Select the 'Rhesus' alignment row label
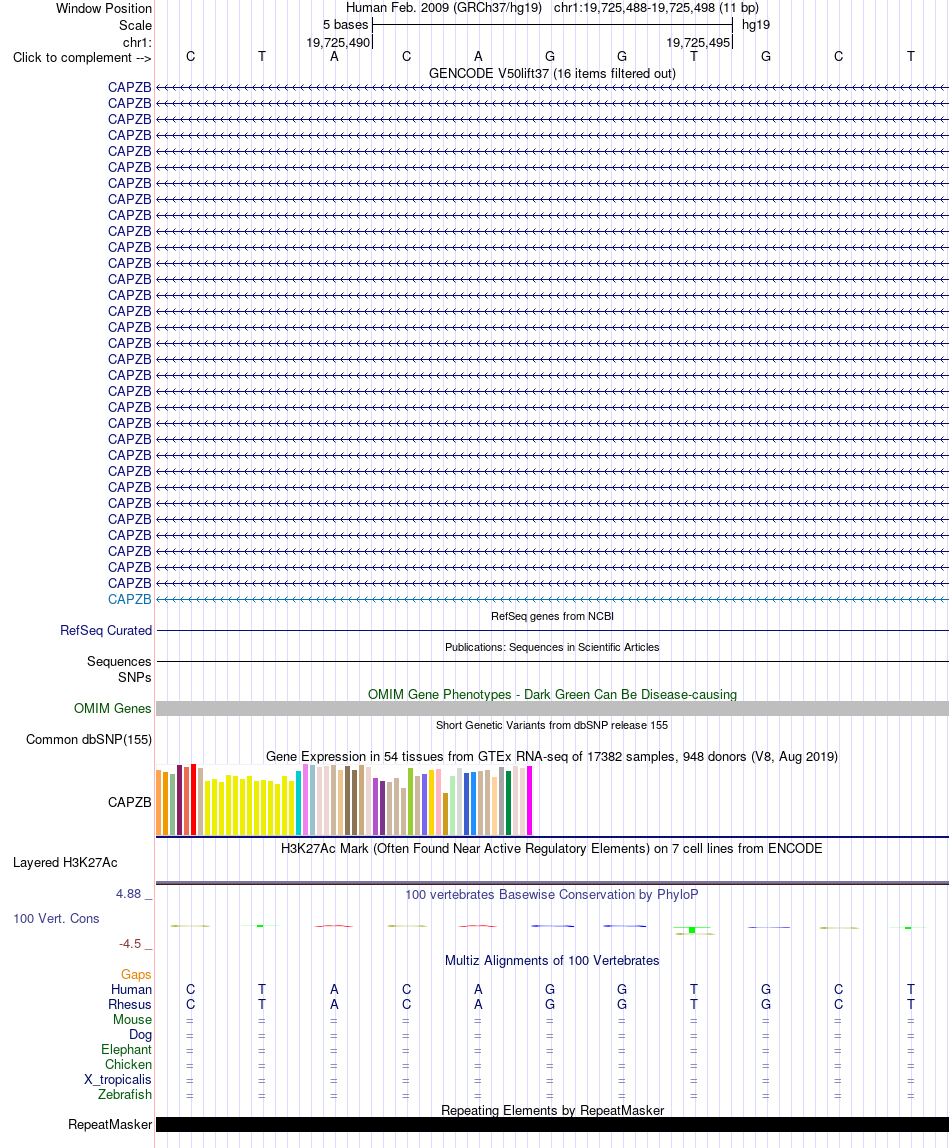The width and height of the screenshot is (950, 1148). (x=130, y=1004)
